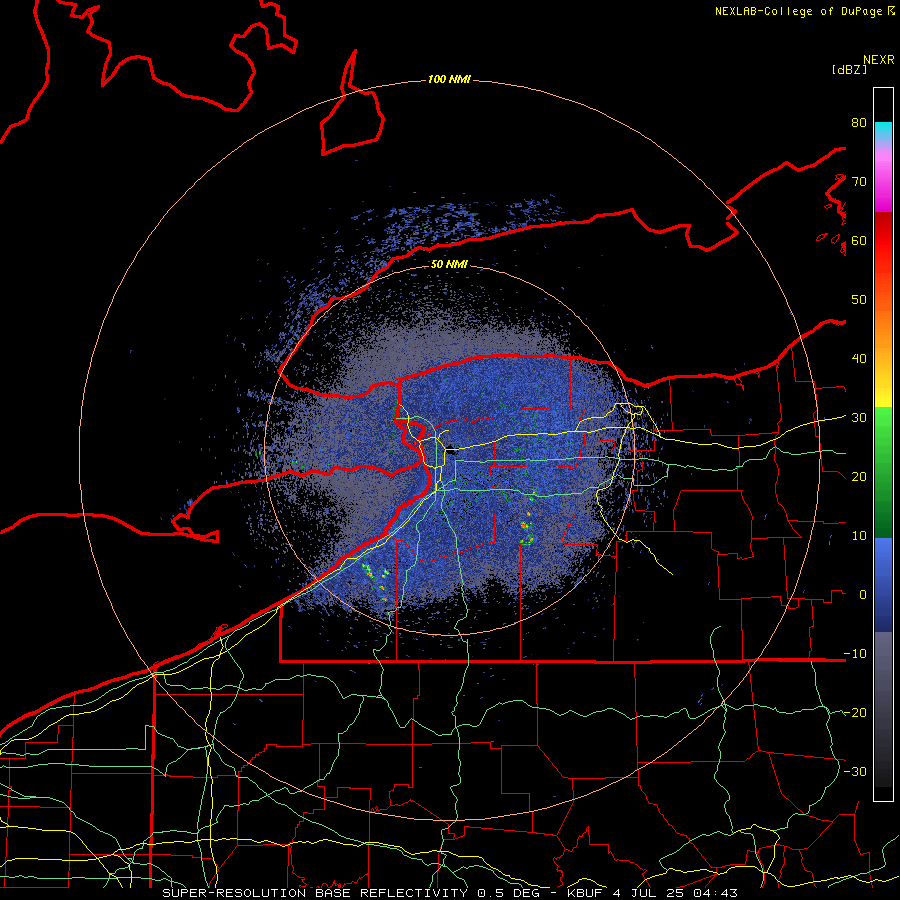Click the dBZ units label
Screen dimensions: 900x900
pos(849,69)
